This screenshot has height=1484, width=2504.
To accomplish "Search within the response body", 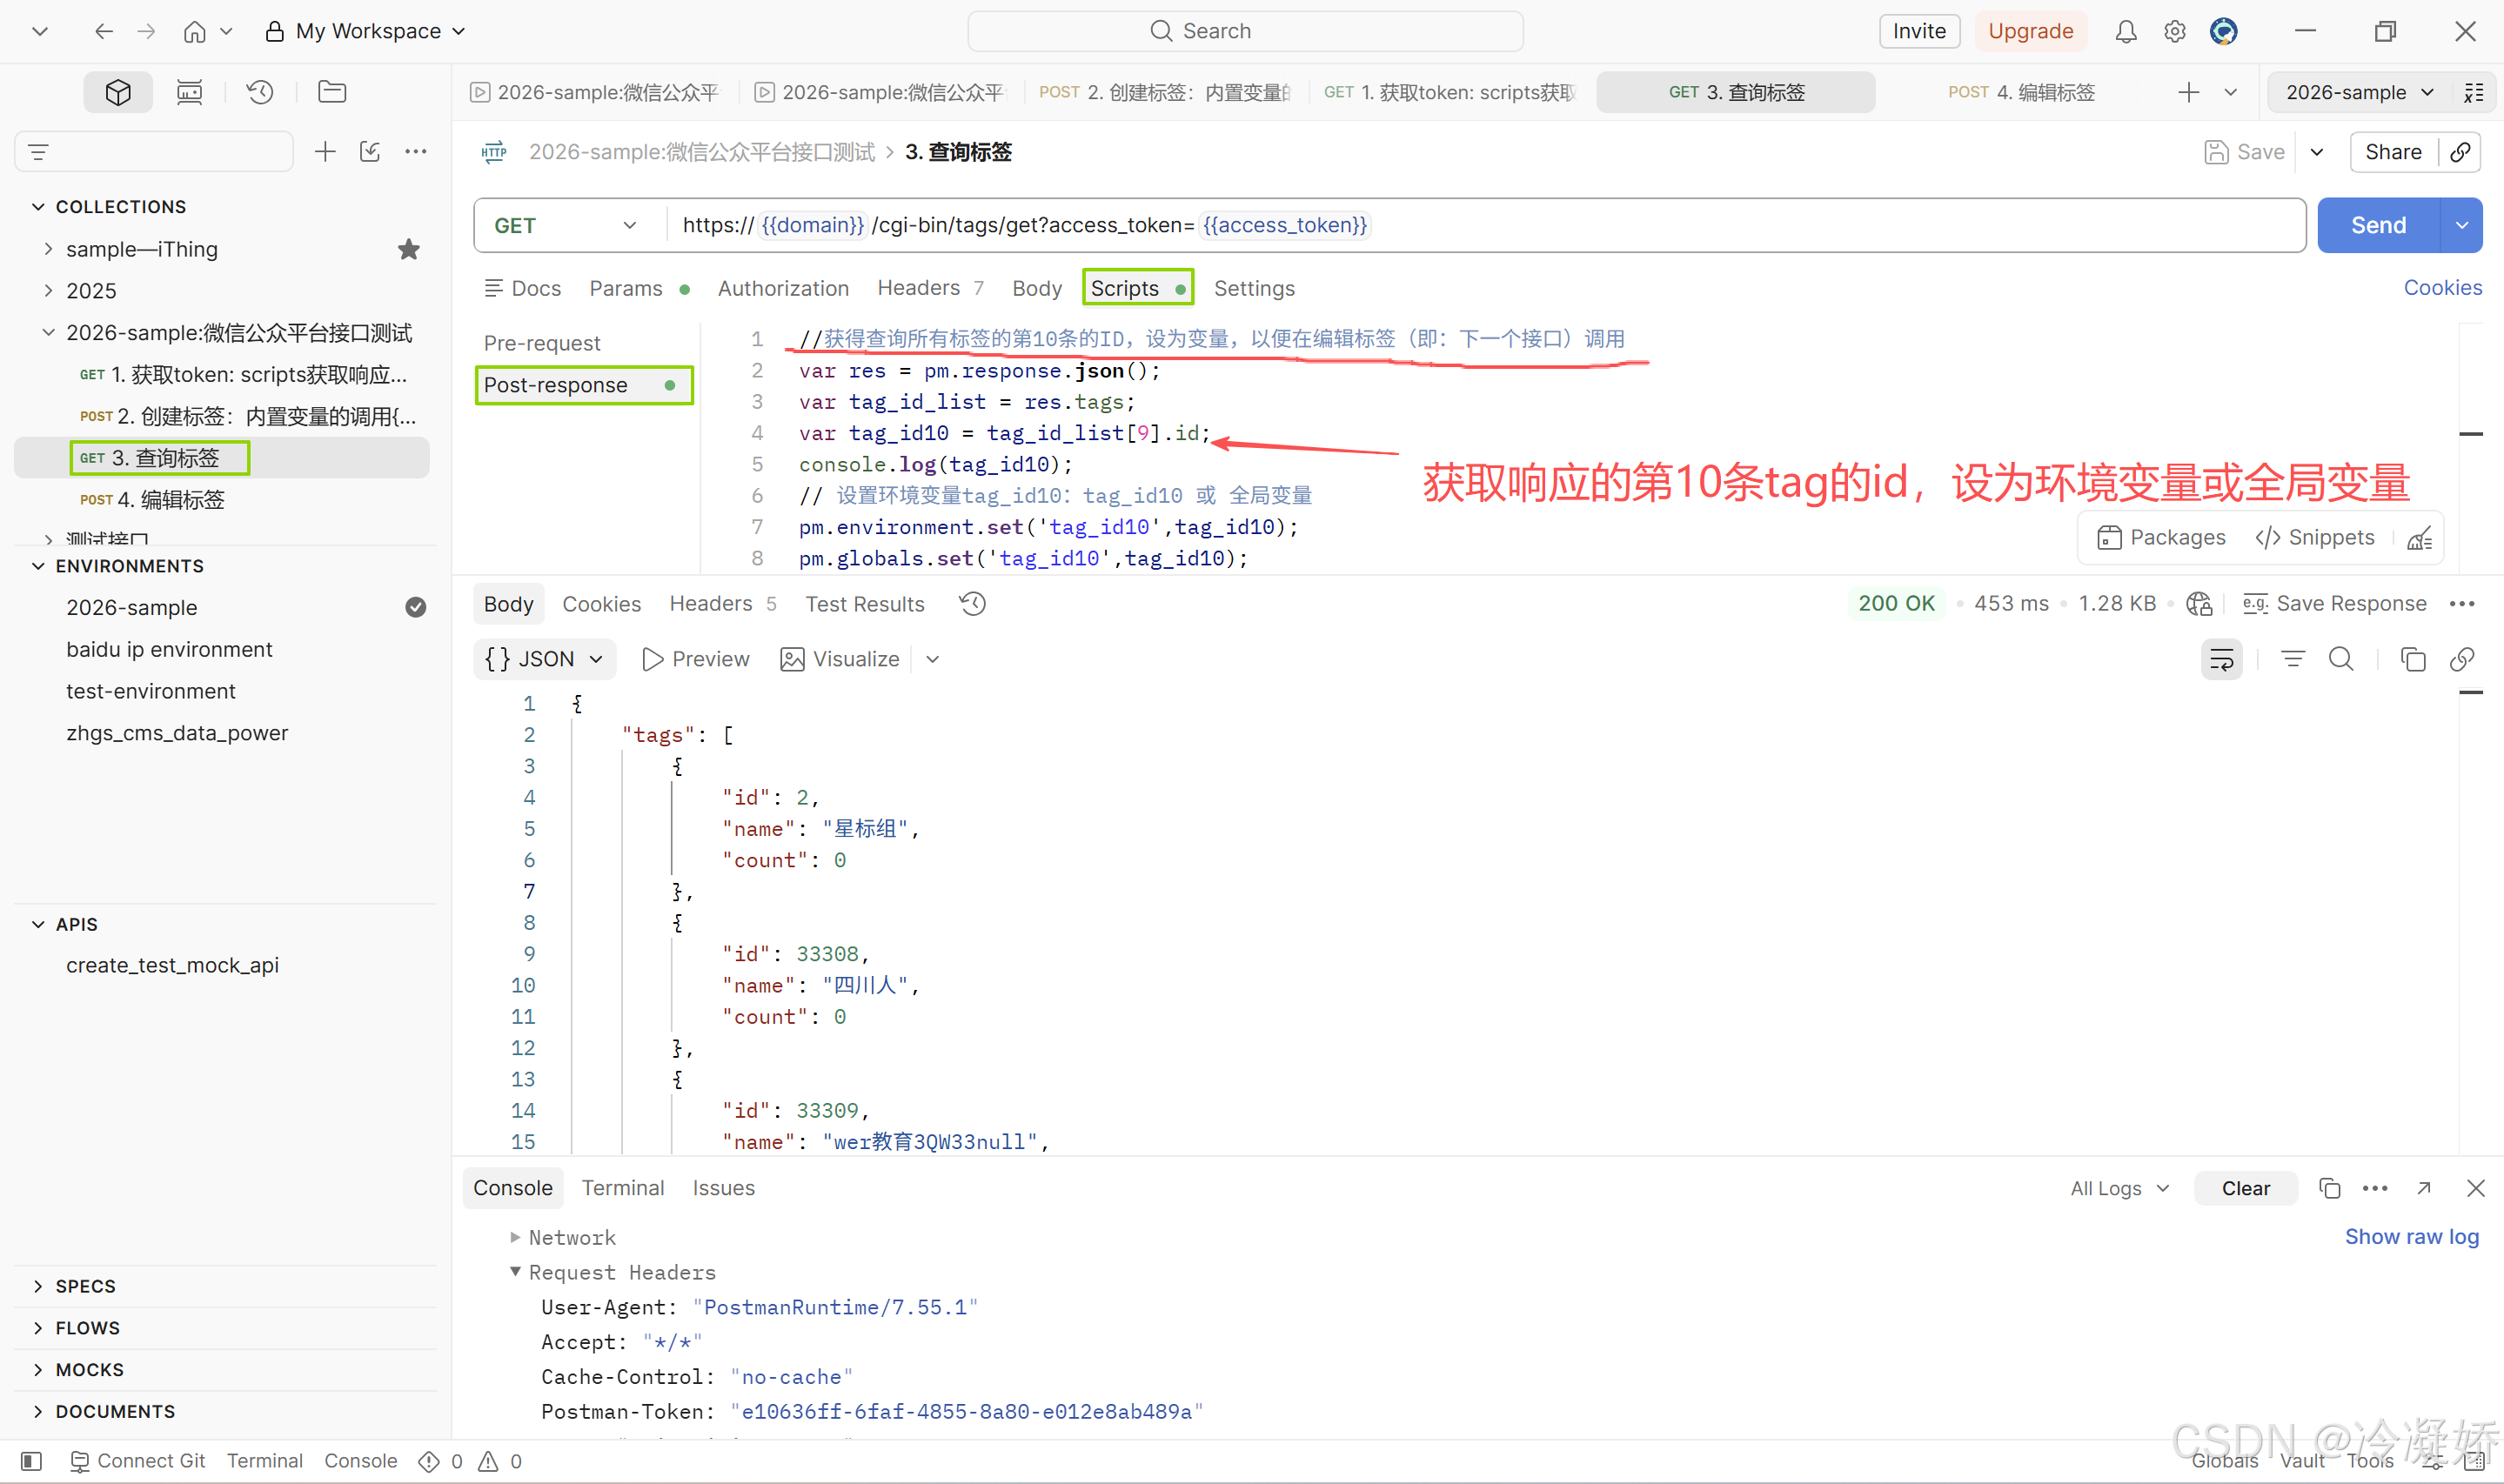I will pyautogui.click(x=2341, y=659).
